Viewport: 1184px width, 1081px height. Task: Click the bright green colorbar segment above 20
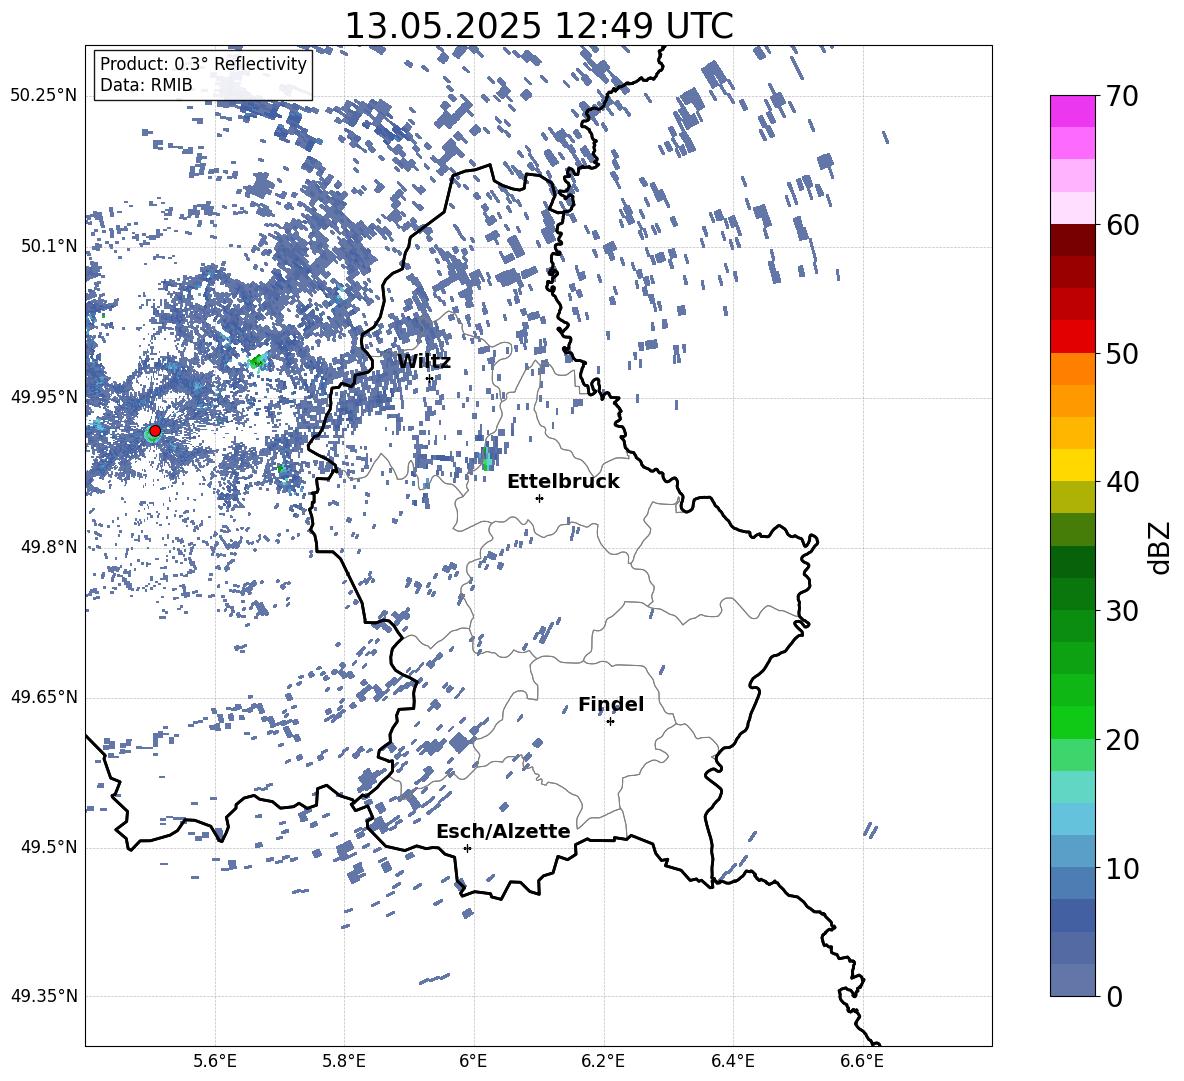1072,722
